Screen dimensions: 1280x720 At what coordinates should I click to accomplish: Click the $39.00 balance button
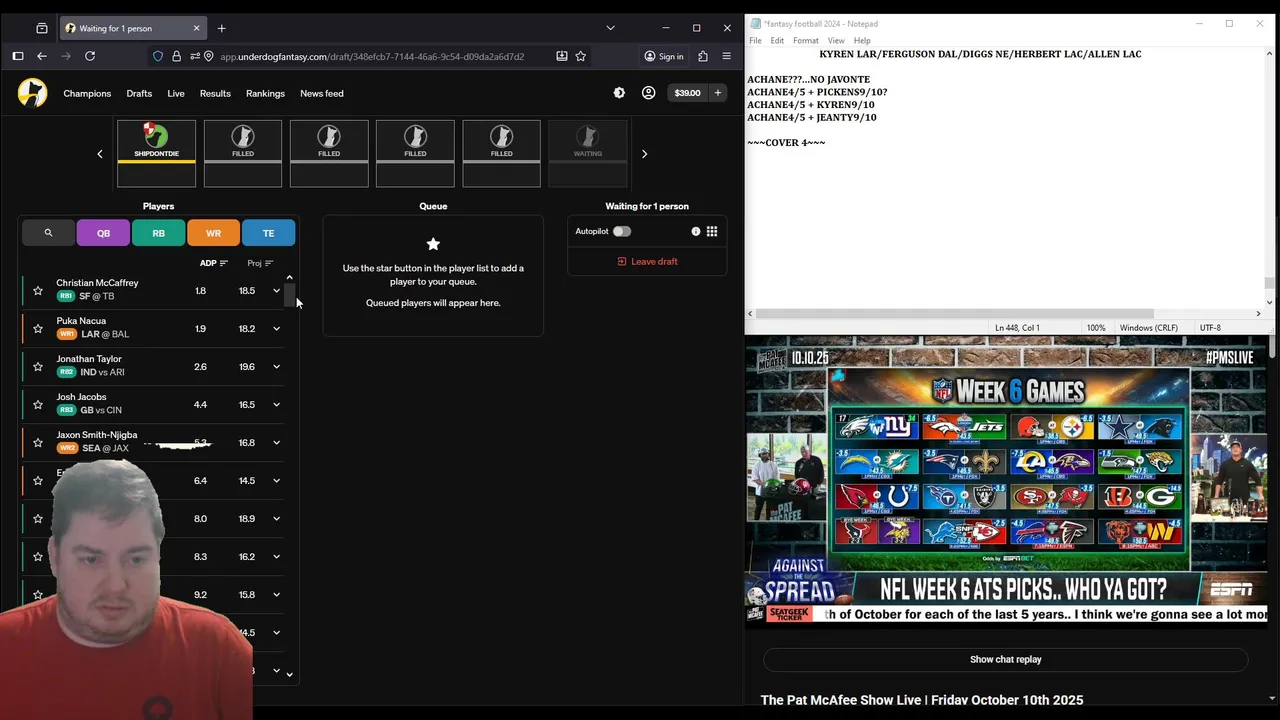point(688,93)
